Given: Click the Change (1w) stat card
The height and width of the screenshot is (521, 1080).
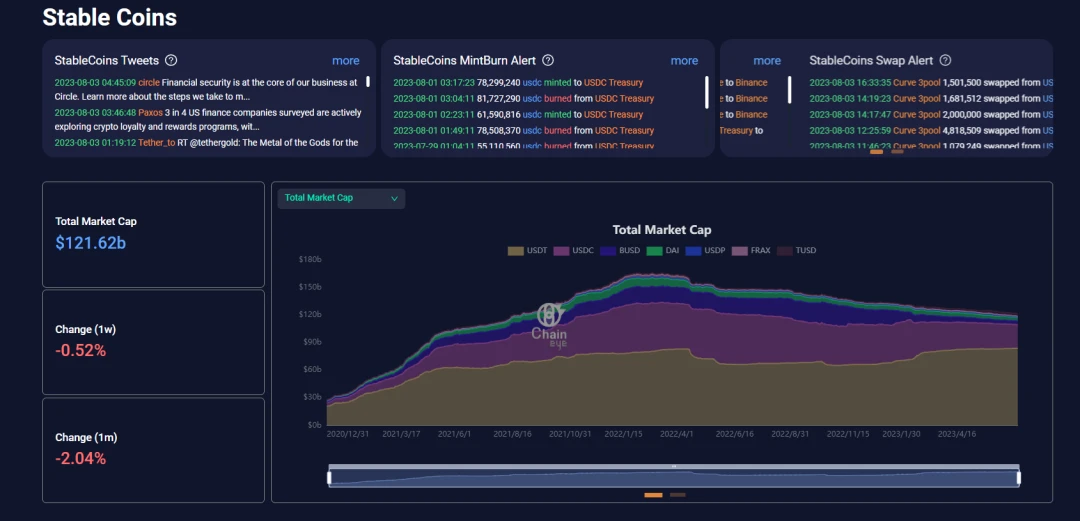Looking at the screenshot, I should 153,340.
